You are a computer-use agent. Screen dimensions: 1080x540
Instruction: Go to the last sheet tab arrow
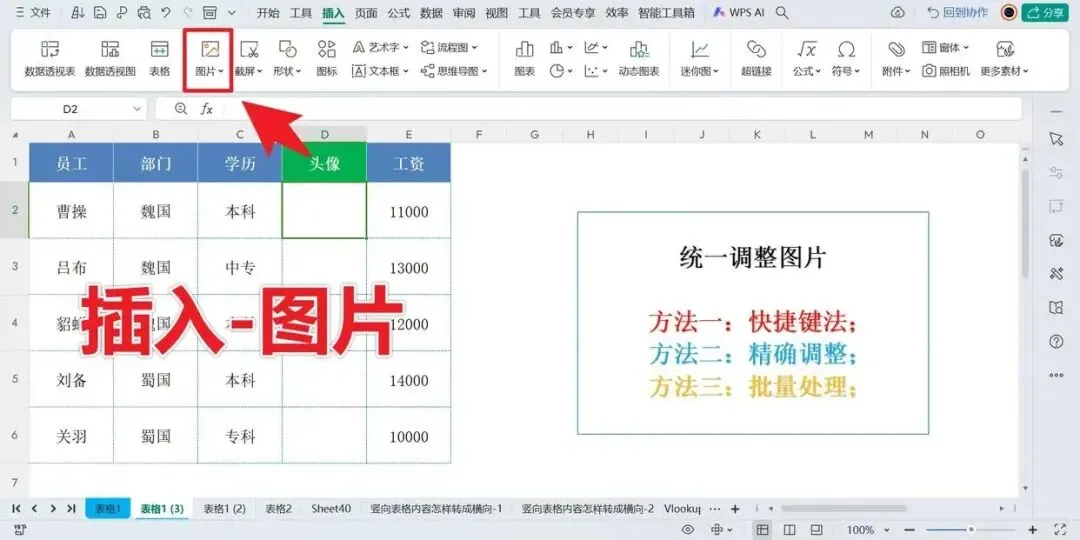71,509
